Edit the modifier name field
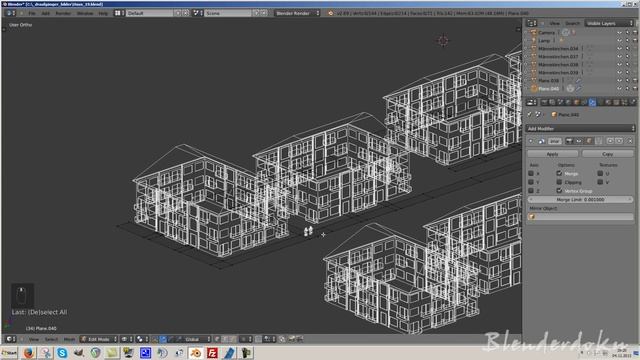The height and width of the screenshot is (360, 640). click(x=554, y=141)
